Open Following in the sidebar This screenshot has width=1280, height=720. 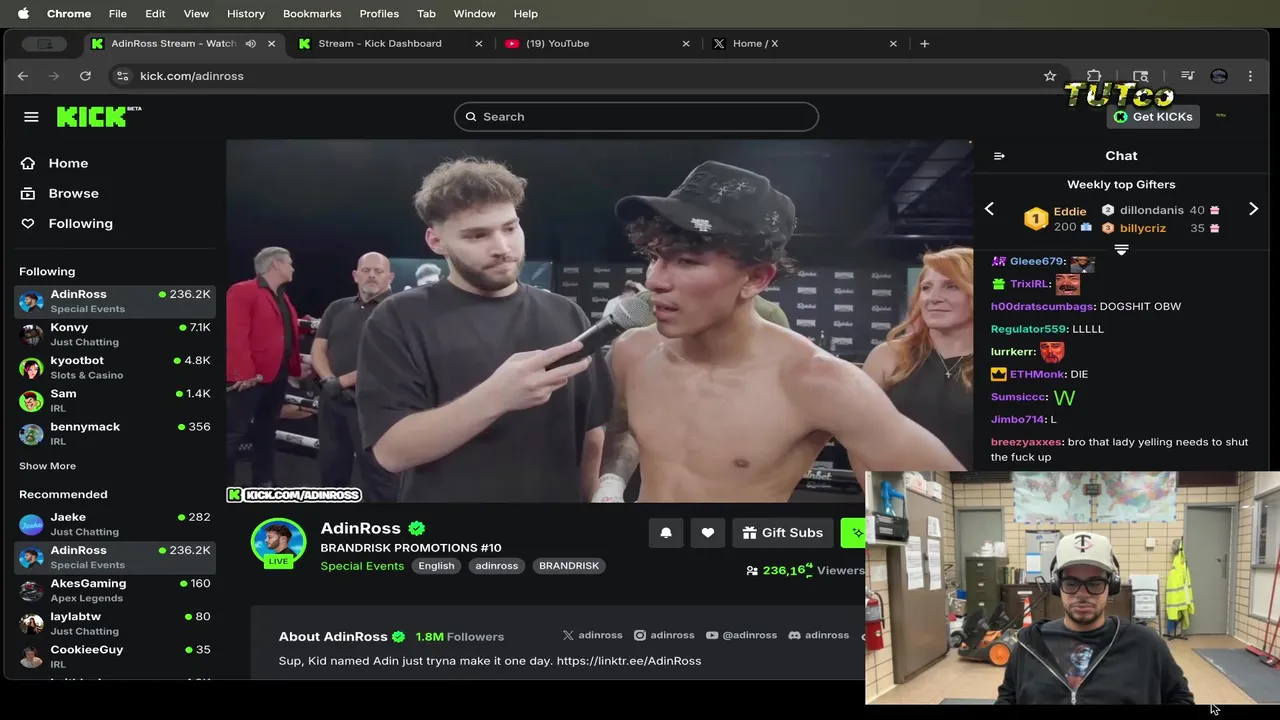pyautogui.click(x=67, y=223)
